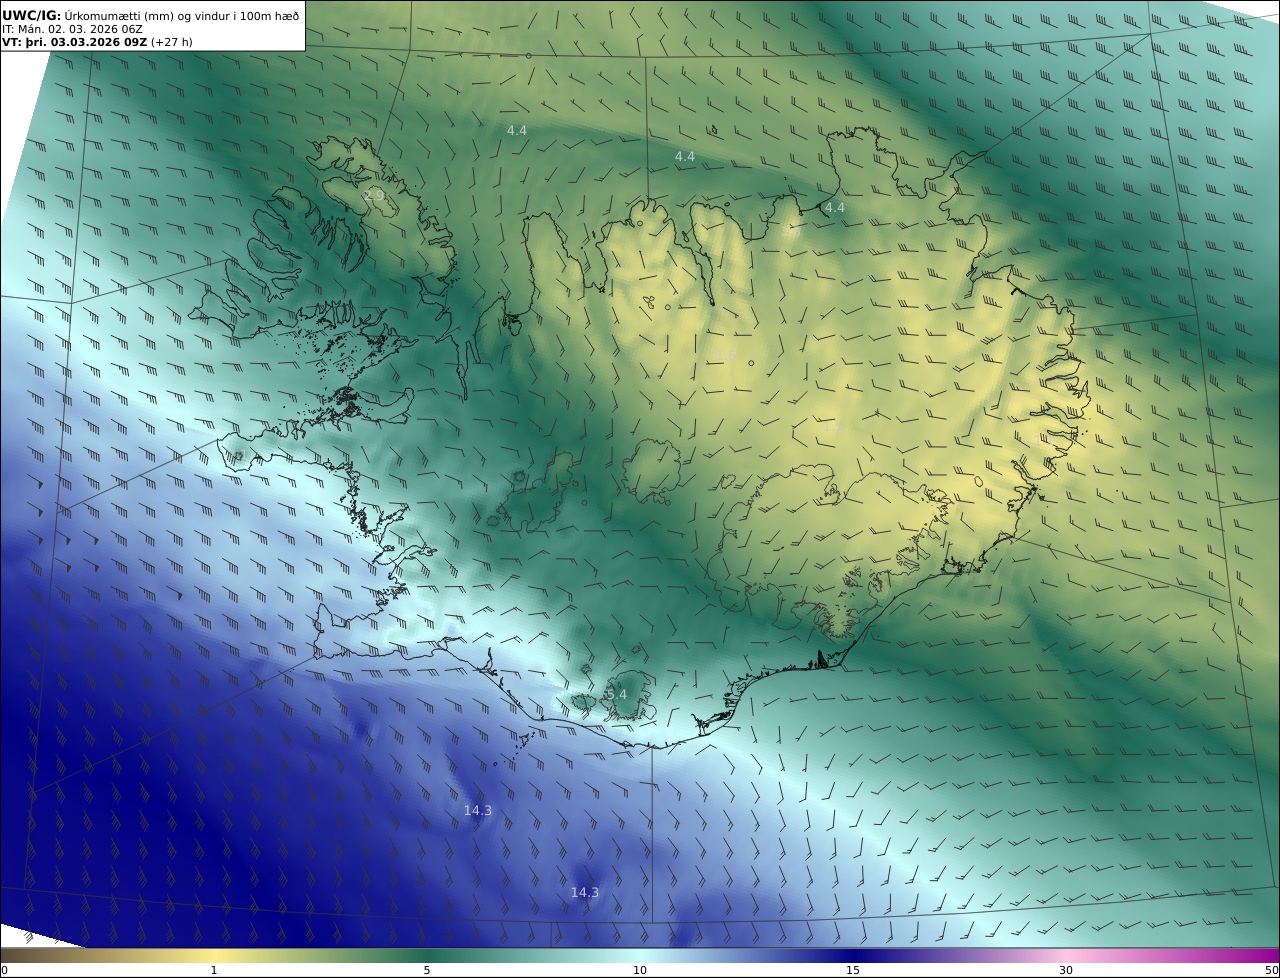Image resolution: width=1280 pixels, height=978 pixels.
Task: Click the colorbar tick label 10
Action: (x=640, y=970)
